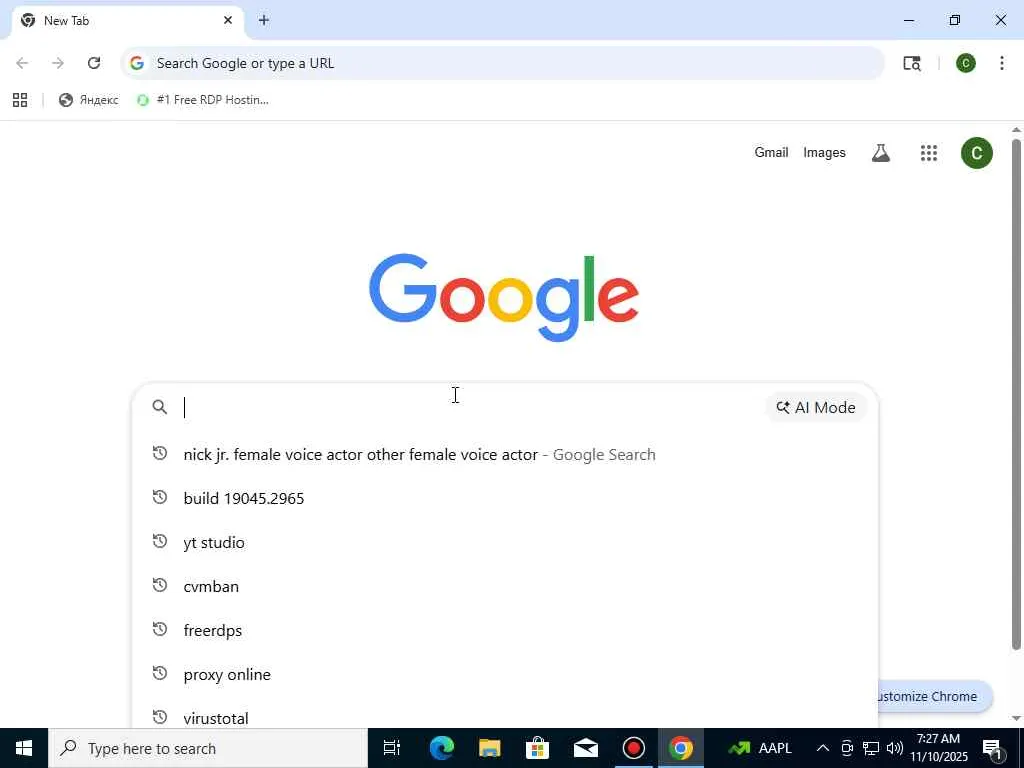Open the new tab plus button
Image resolution: width=1024 pixels, height=768 pixels.
(263, 20)
